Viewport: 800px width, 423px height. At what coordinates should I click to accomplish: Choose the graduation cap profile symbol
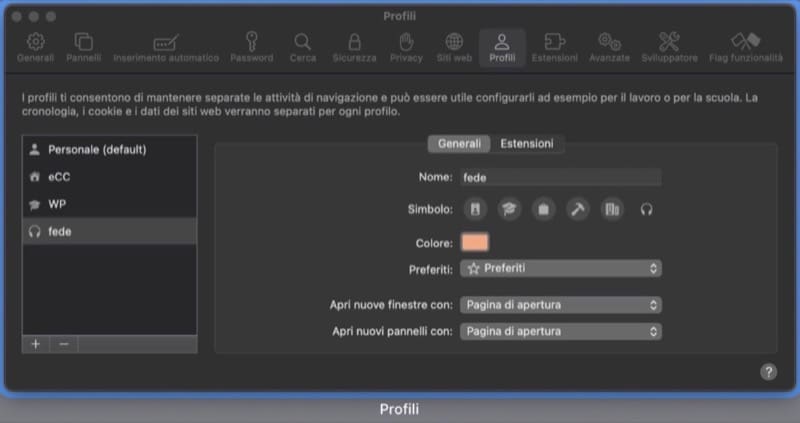[x=509, y=209]
